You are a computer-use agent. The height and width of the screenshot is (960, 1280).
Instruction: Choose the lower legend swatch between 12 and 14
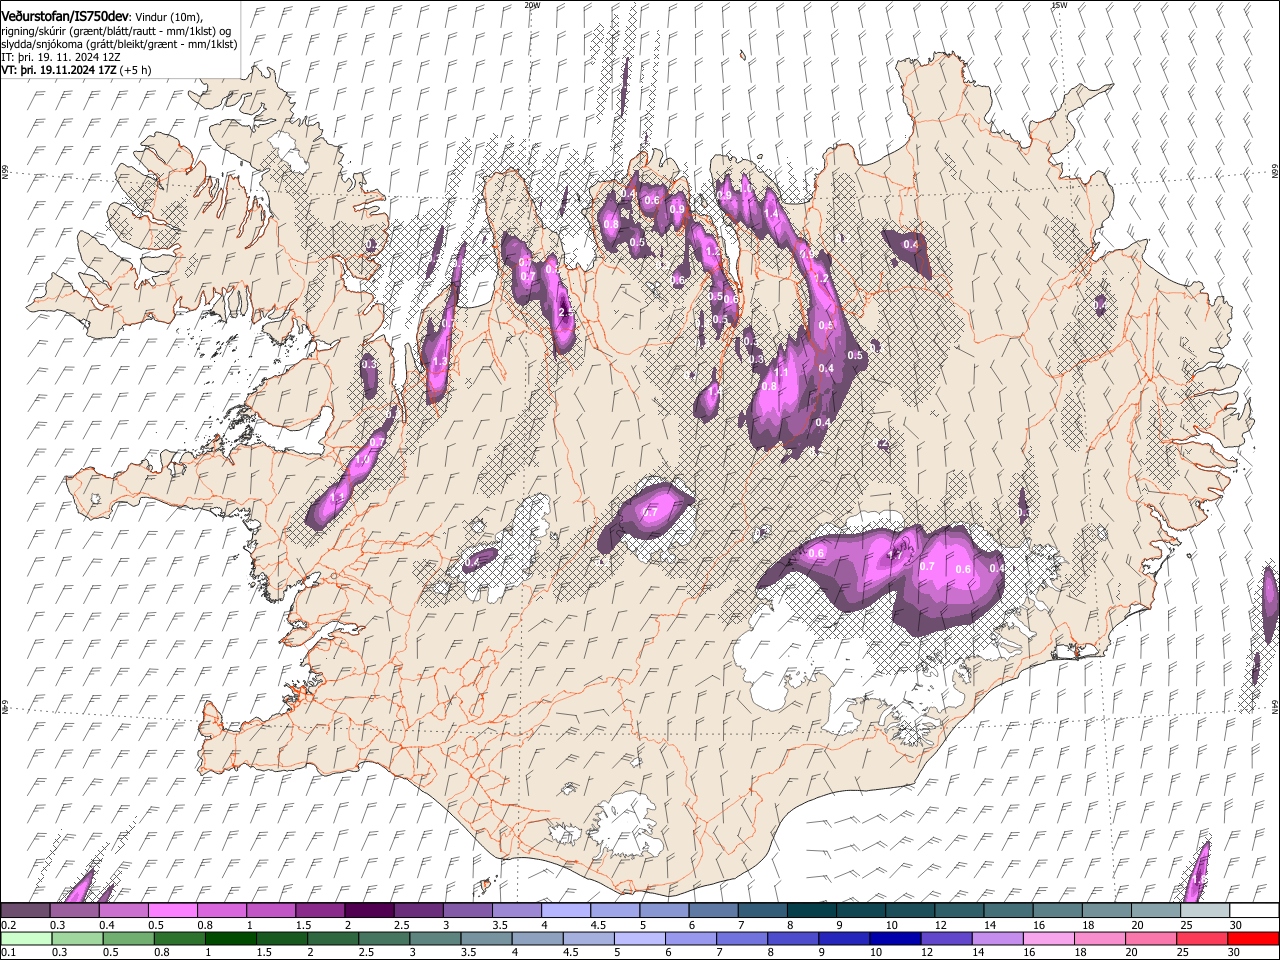pos(946,938)
